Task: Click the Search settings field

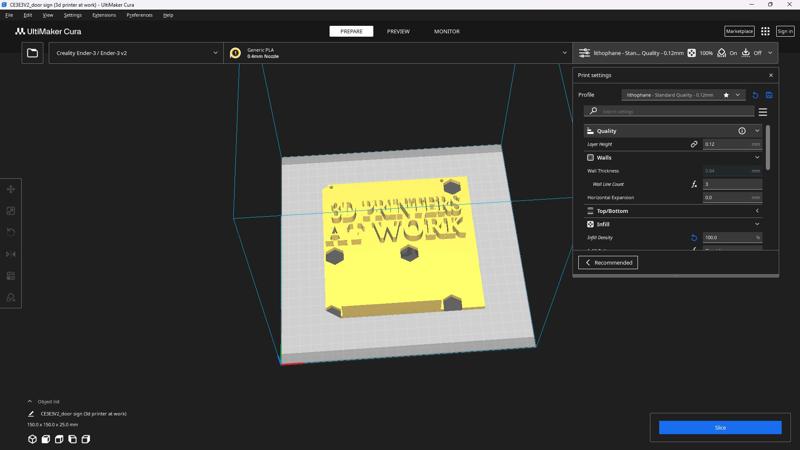Action: 669,111
